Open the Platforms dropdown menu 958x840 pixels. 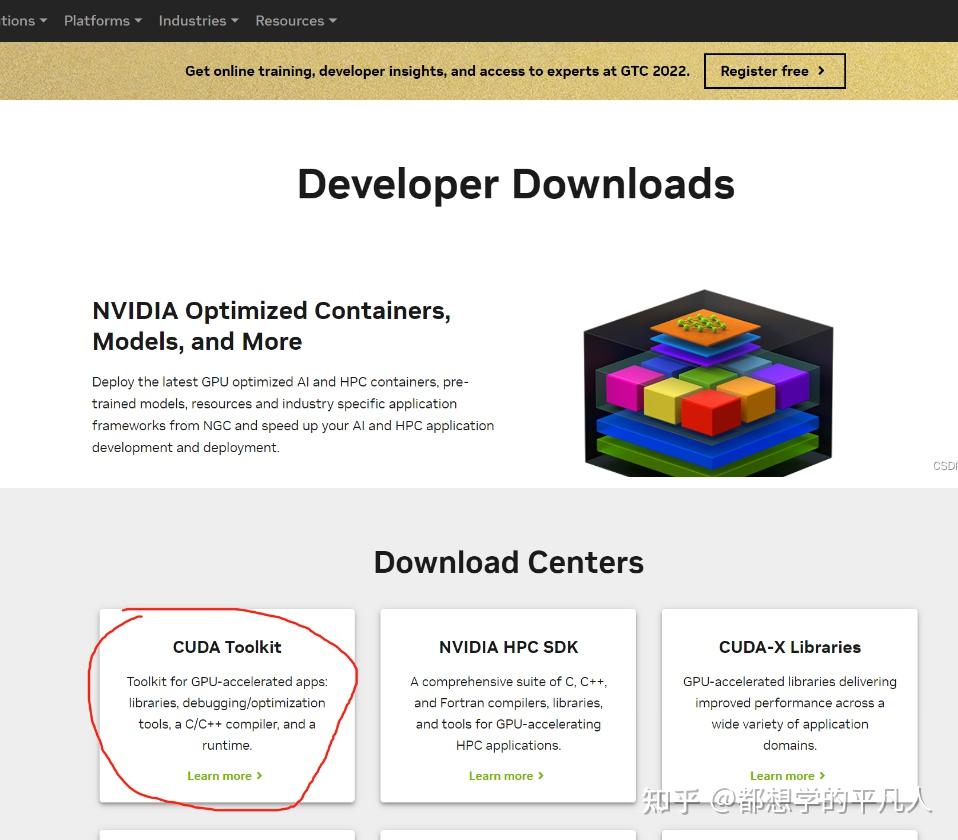[x=103, y=21]
